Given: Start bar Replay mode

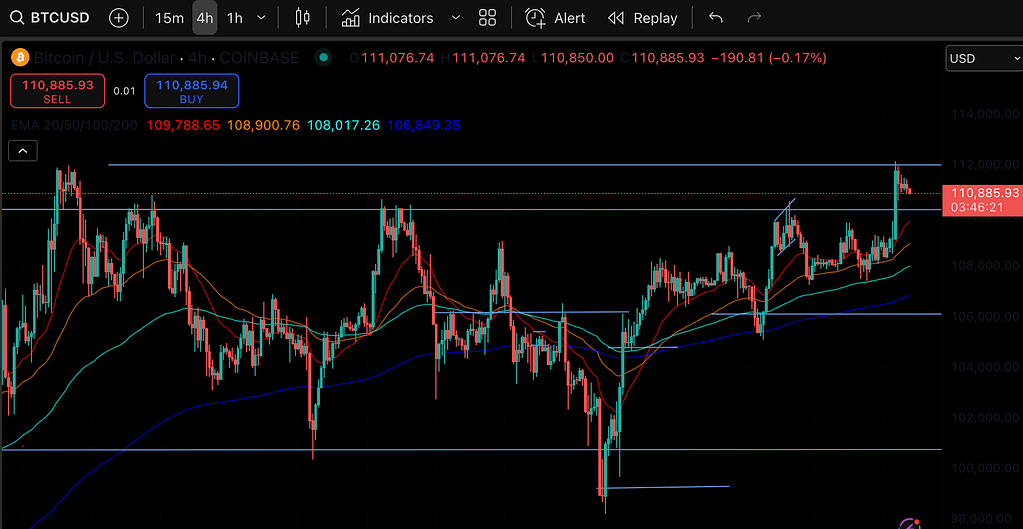Looking at the screenshot, I should (x=643, y=18).
